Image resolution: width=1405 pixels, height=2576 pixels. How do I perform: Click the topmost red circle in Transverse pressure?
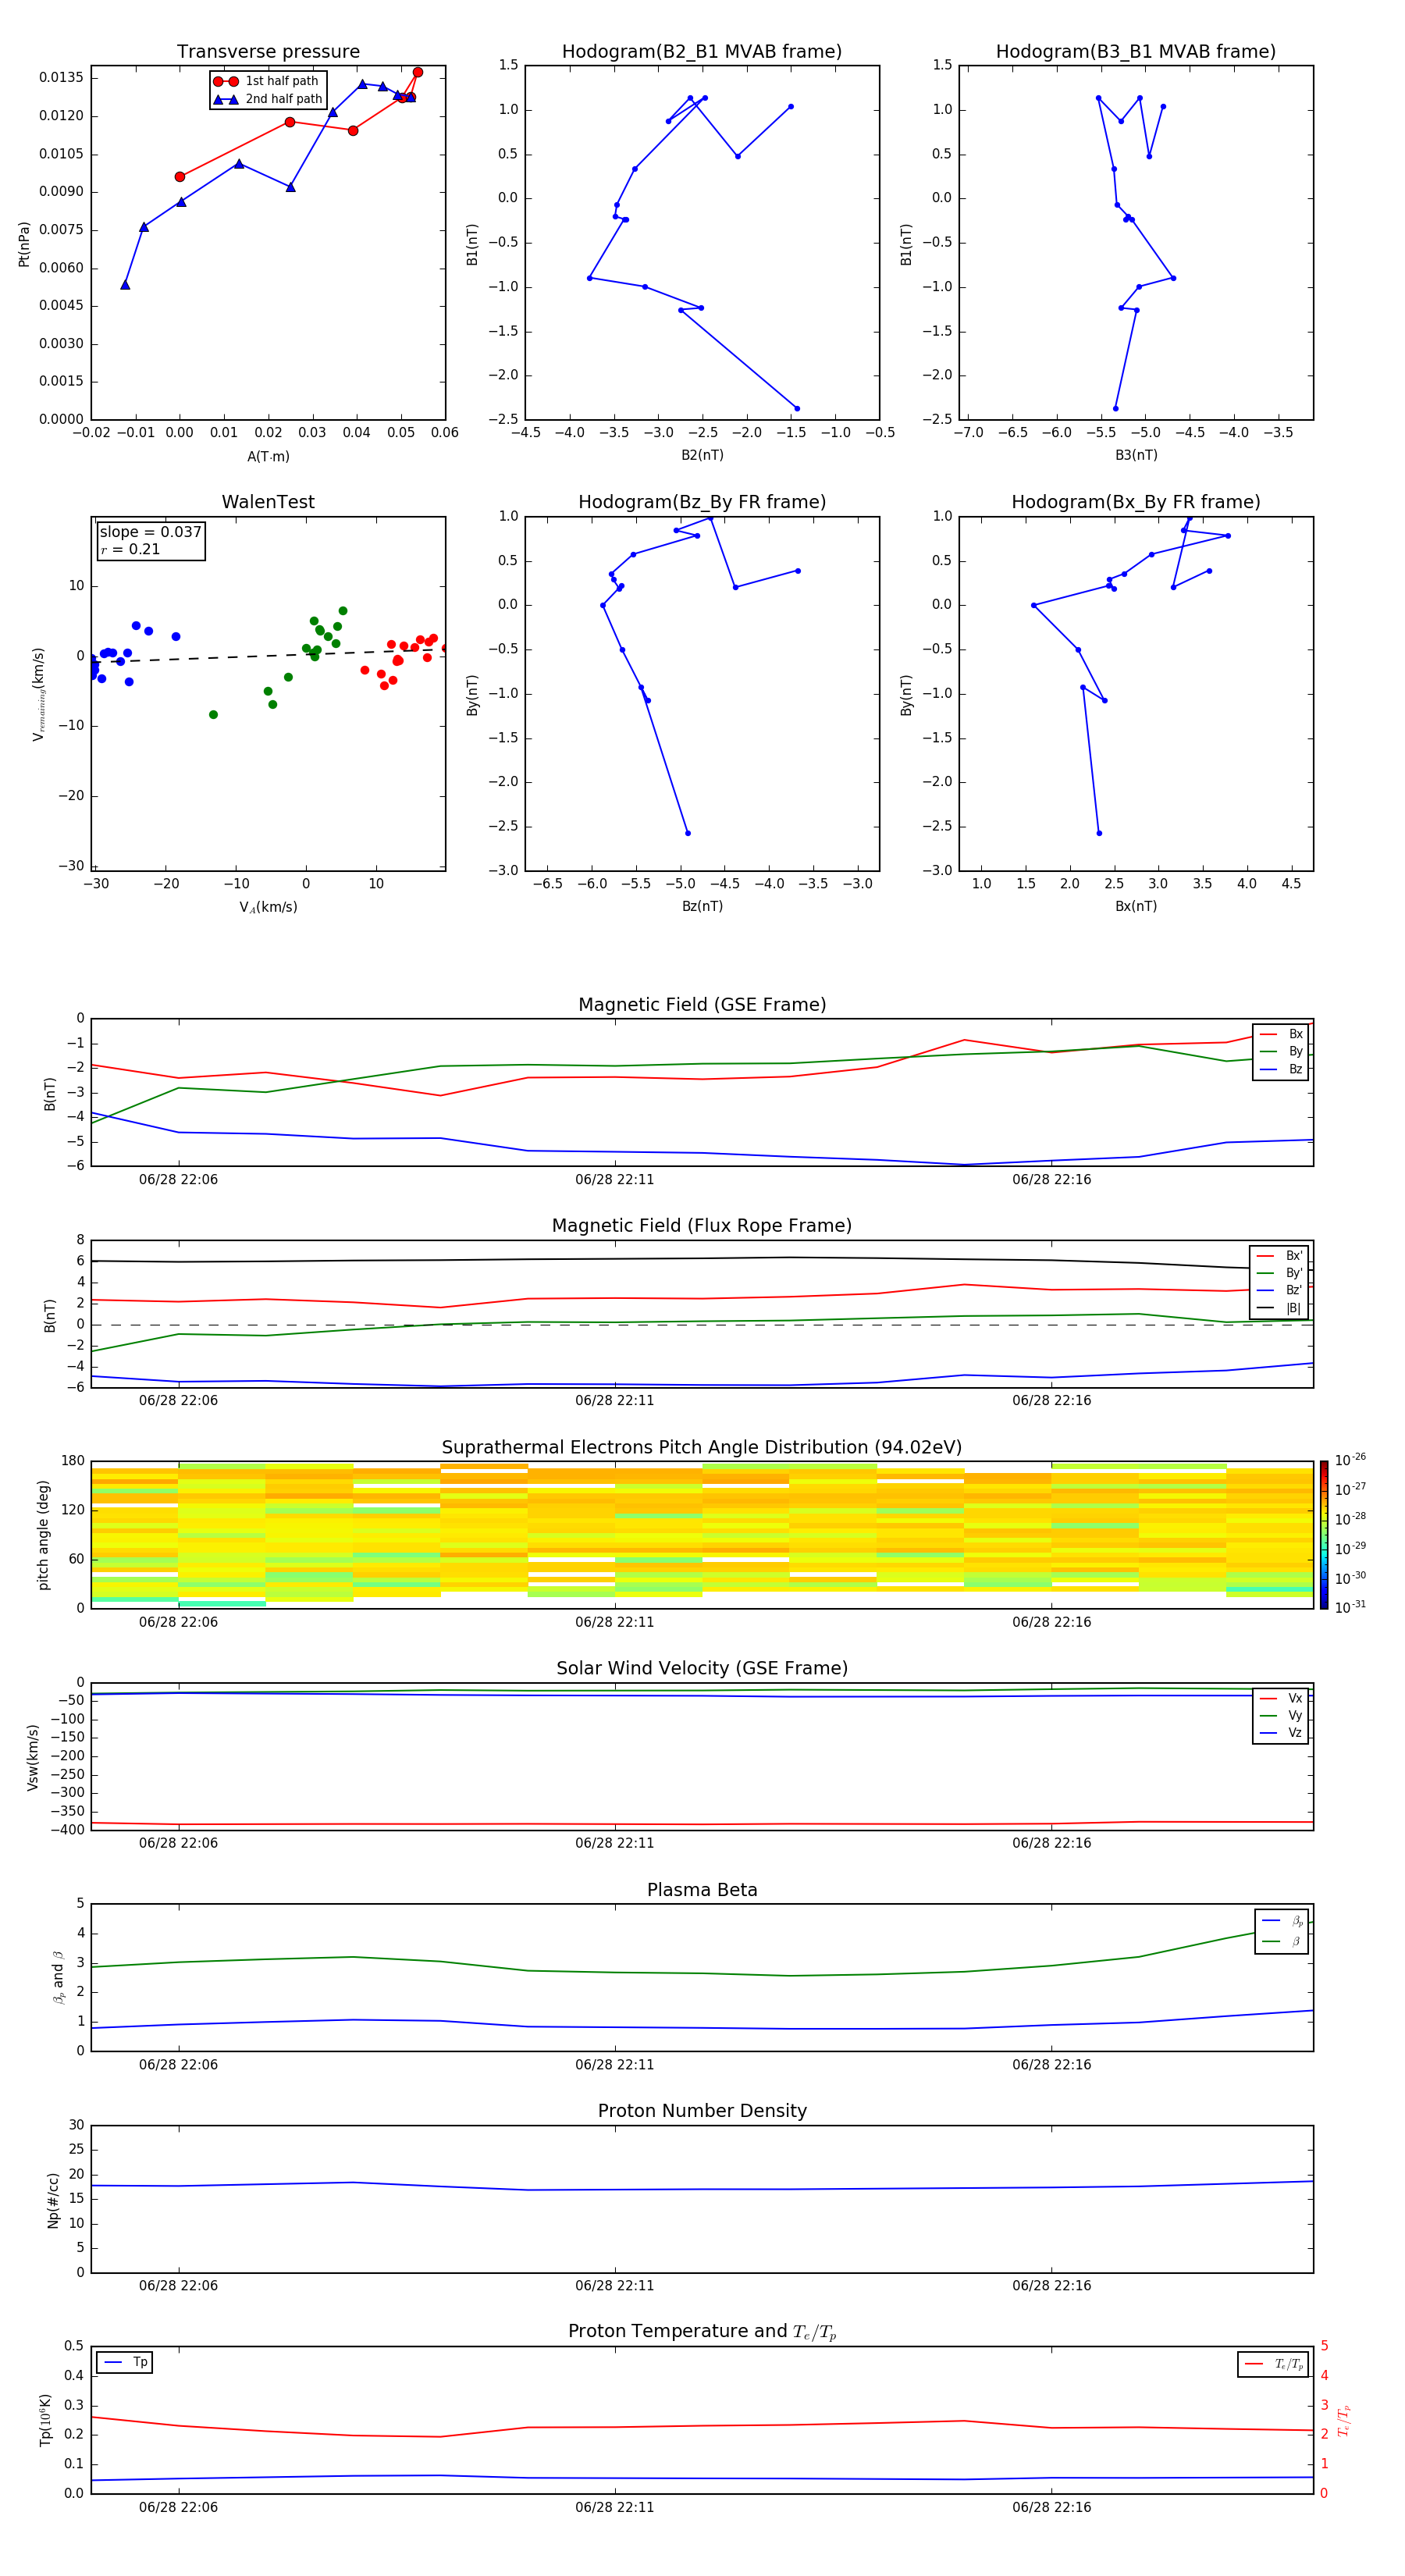coord(418,72)
